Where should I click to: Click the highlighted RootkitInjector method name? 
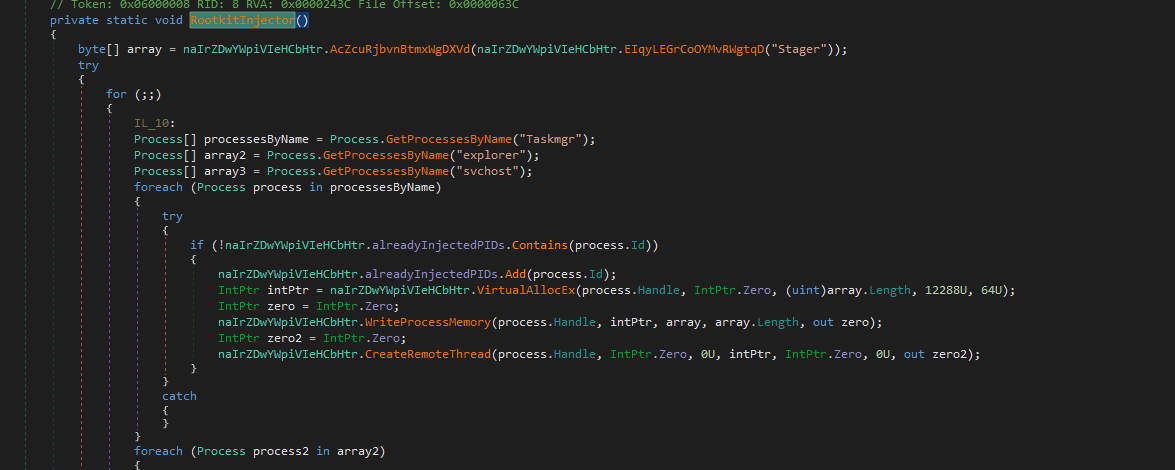[x=242, y=20]
